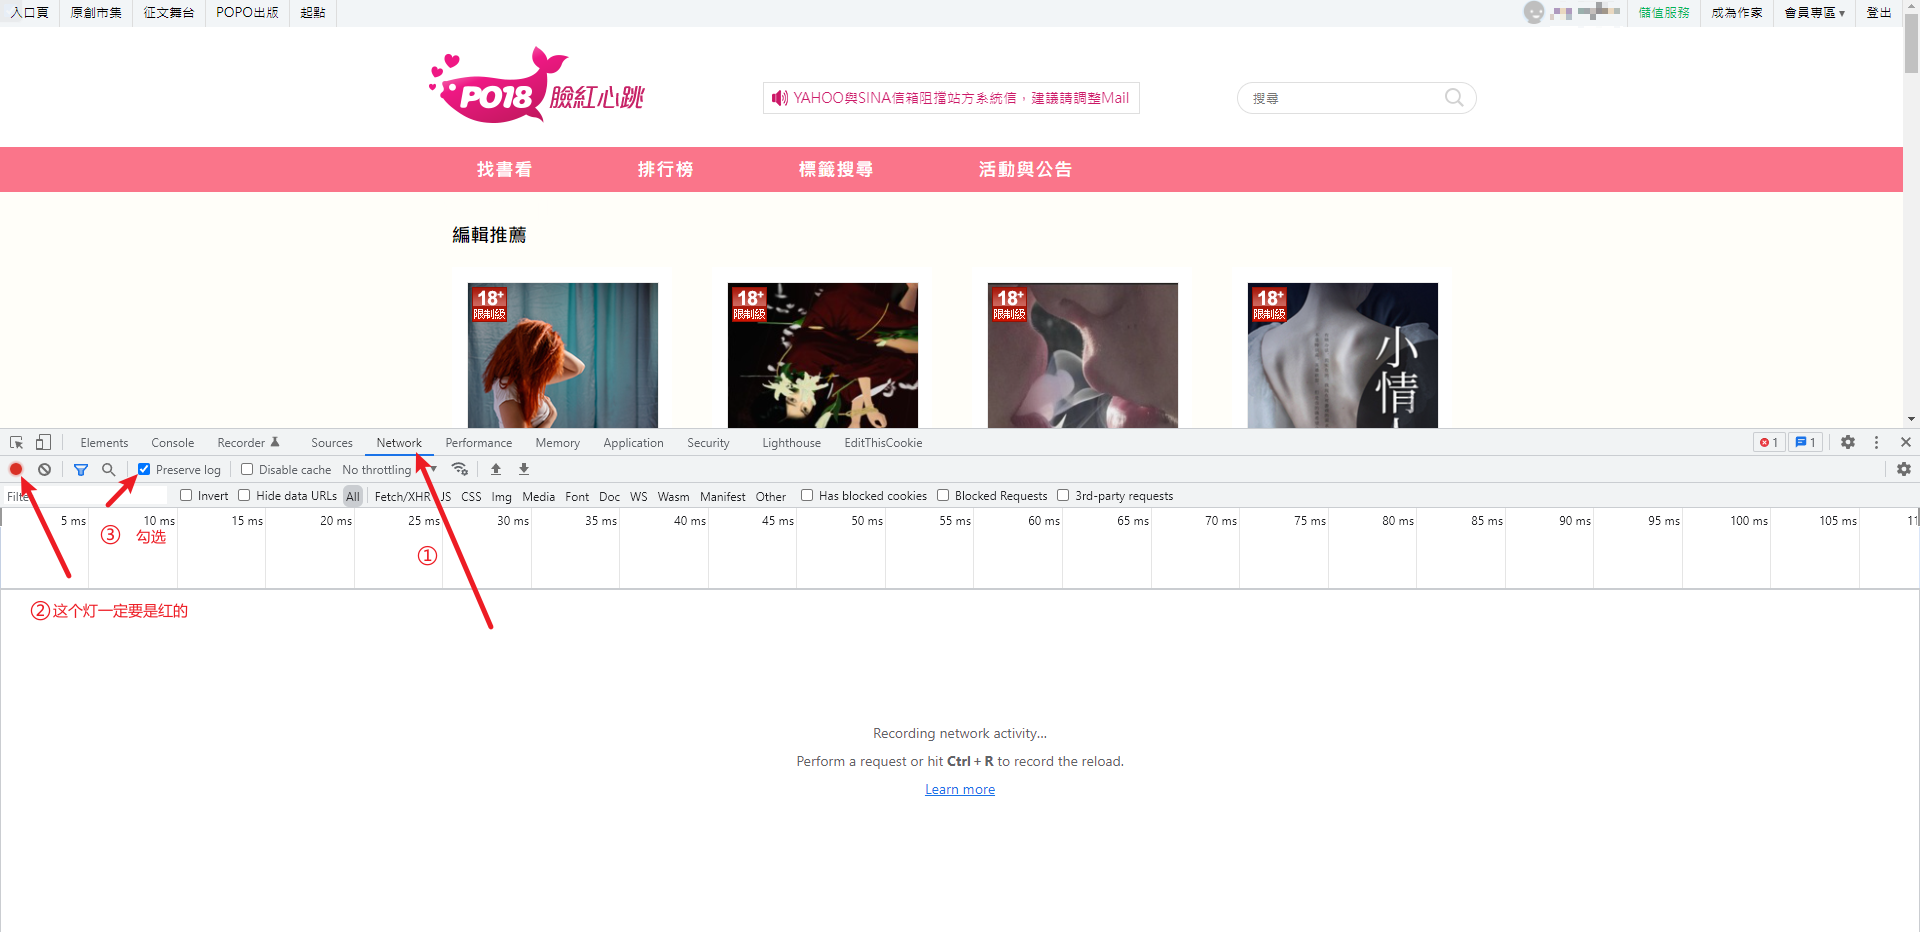Image resolution: width=1920 pixels, height=932 pixels.
Task: Filter requests by WS
Action: pos(639,496)
